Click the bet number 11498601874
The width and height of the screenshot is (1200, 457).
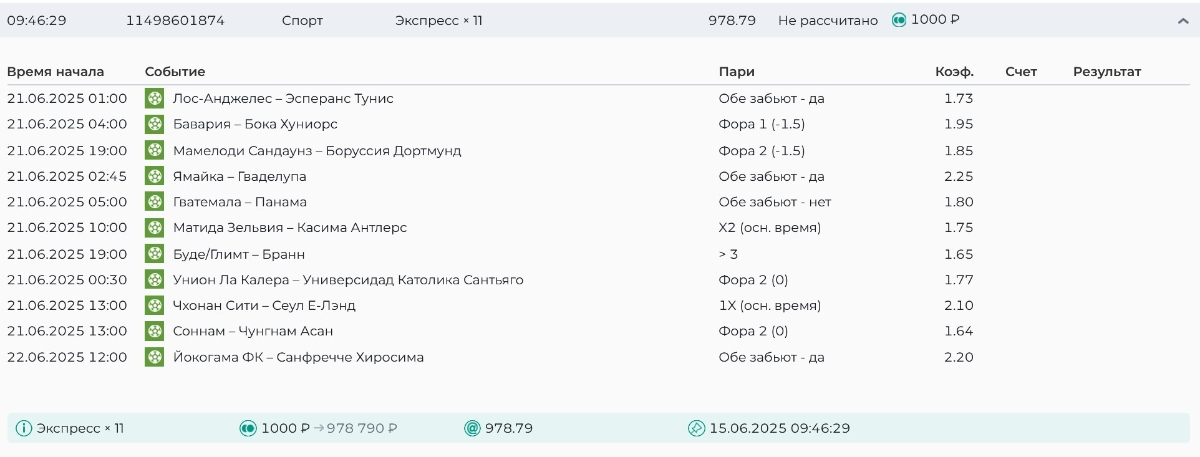[175, 20]
